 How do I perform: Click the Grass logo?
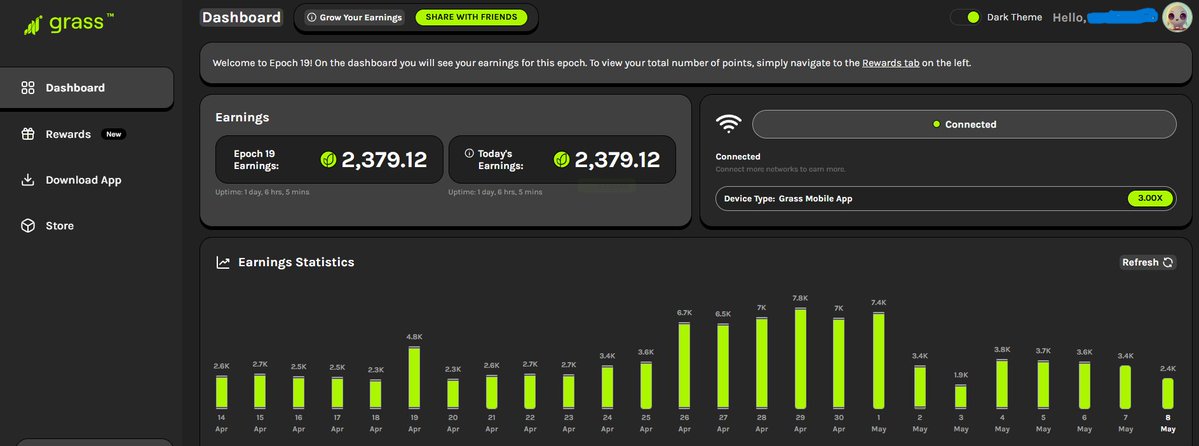(68, 24)
